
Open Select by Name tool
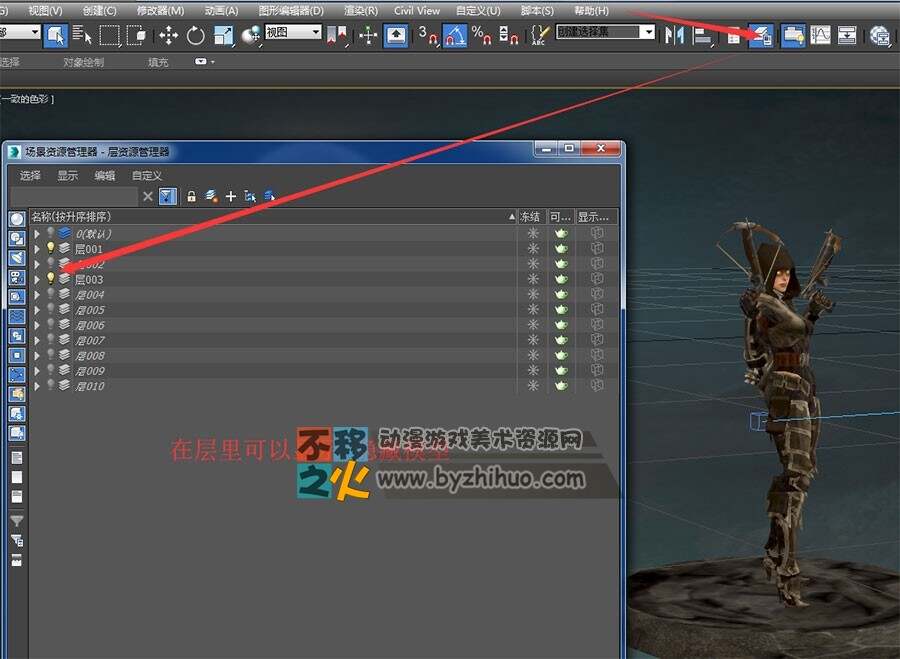[x=82, y=36]
